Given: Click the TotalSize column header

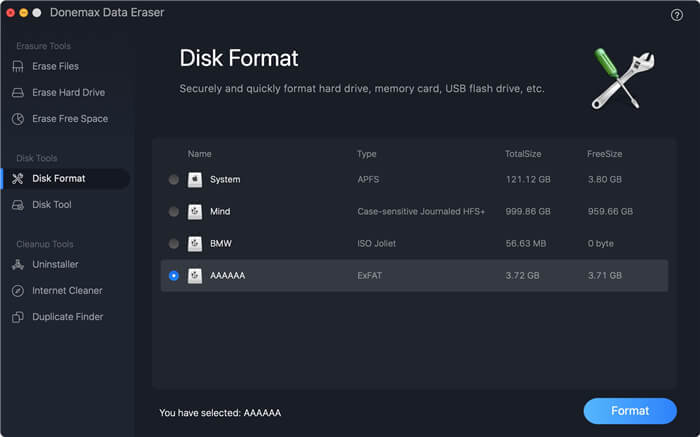Looking at the screenshot, I should click(x=523, y=154).
